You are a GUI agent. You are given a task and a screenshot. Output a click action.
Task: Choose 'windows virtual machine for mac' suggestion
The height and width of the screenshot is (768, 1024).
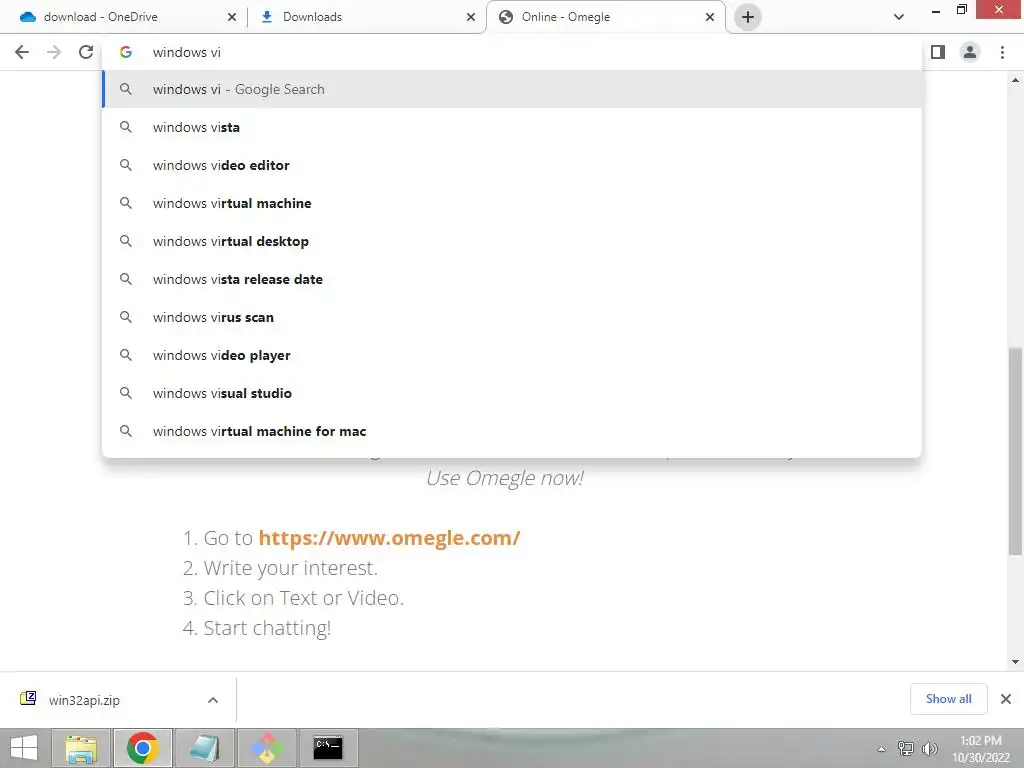click(512, 431)
